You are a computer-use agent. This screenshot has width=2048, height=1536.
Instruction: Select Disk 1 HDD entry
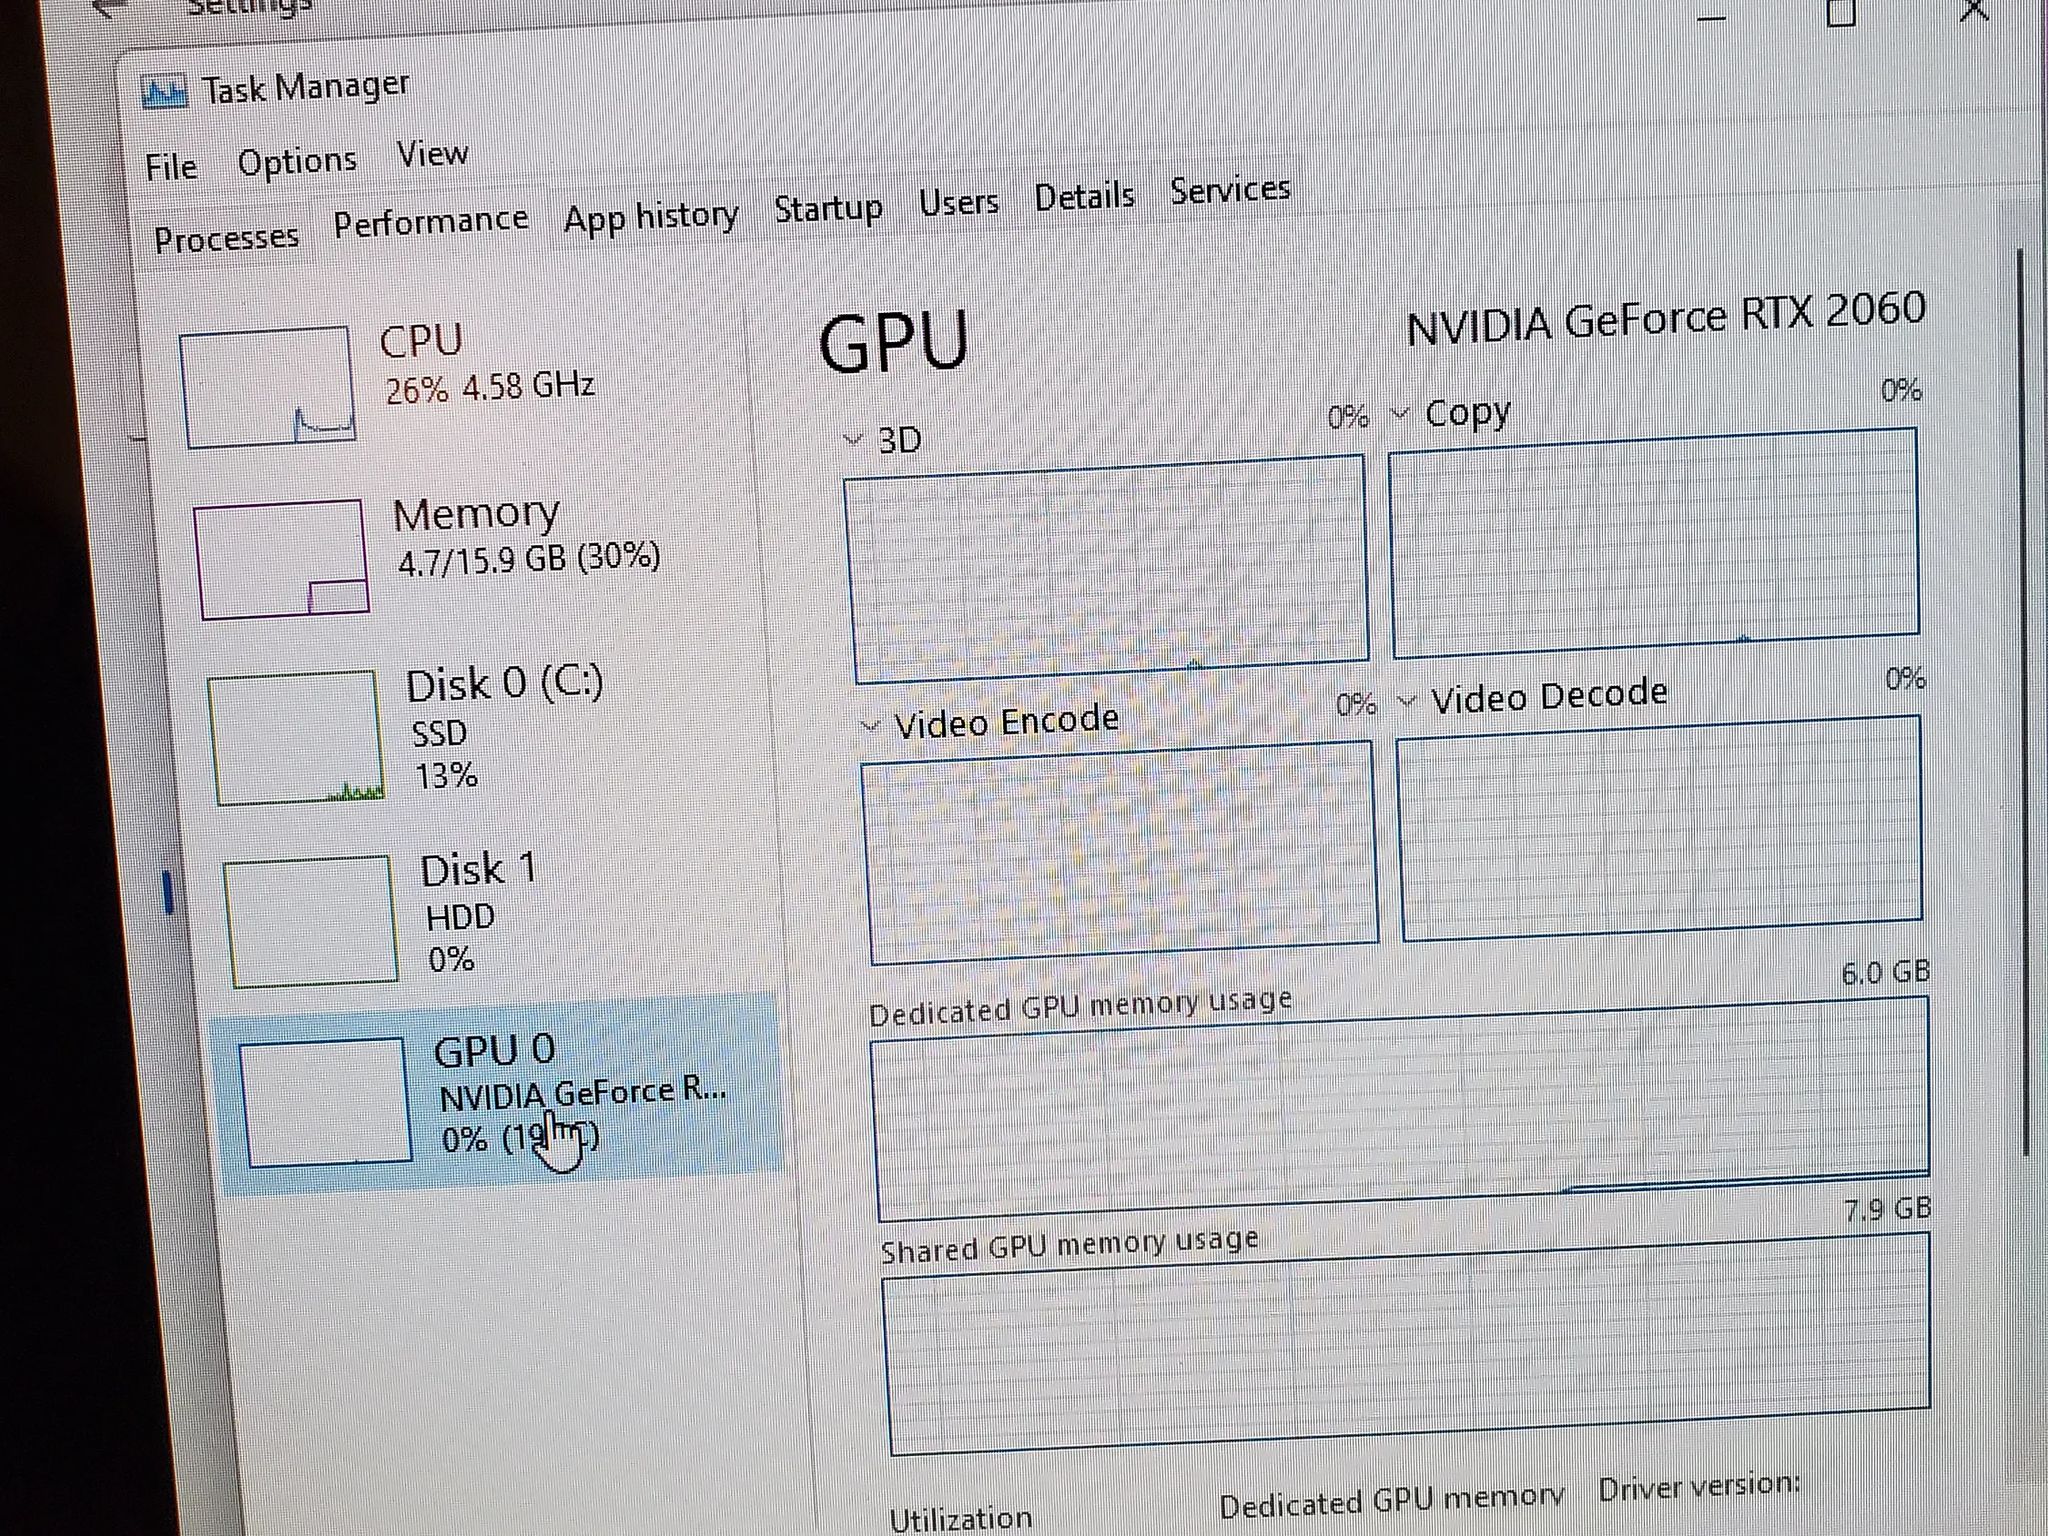tap(490, 915)
